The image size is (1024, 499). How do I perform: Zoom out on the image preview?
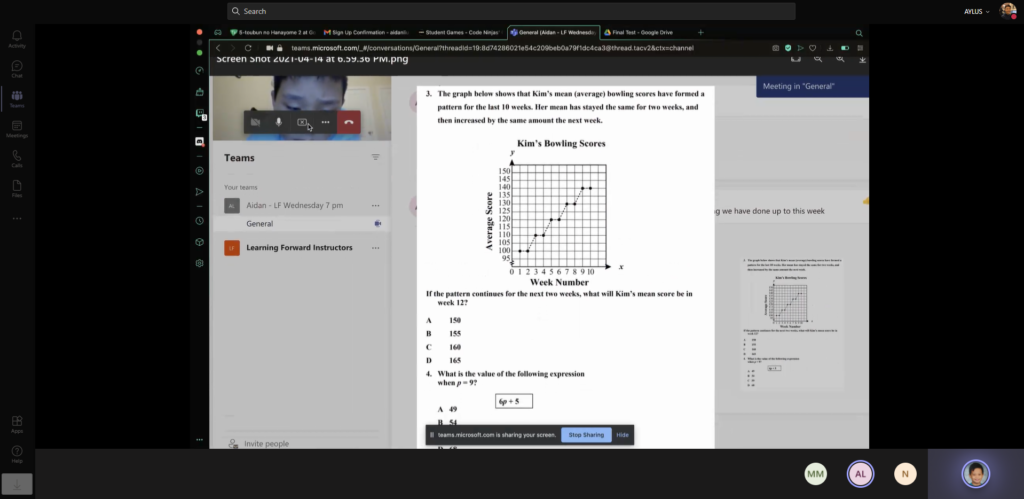pos(818,59)
